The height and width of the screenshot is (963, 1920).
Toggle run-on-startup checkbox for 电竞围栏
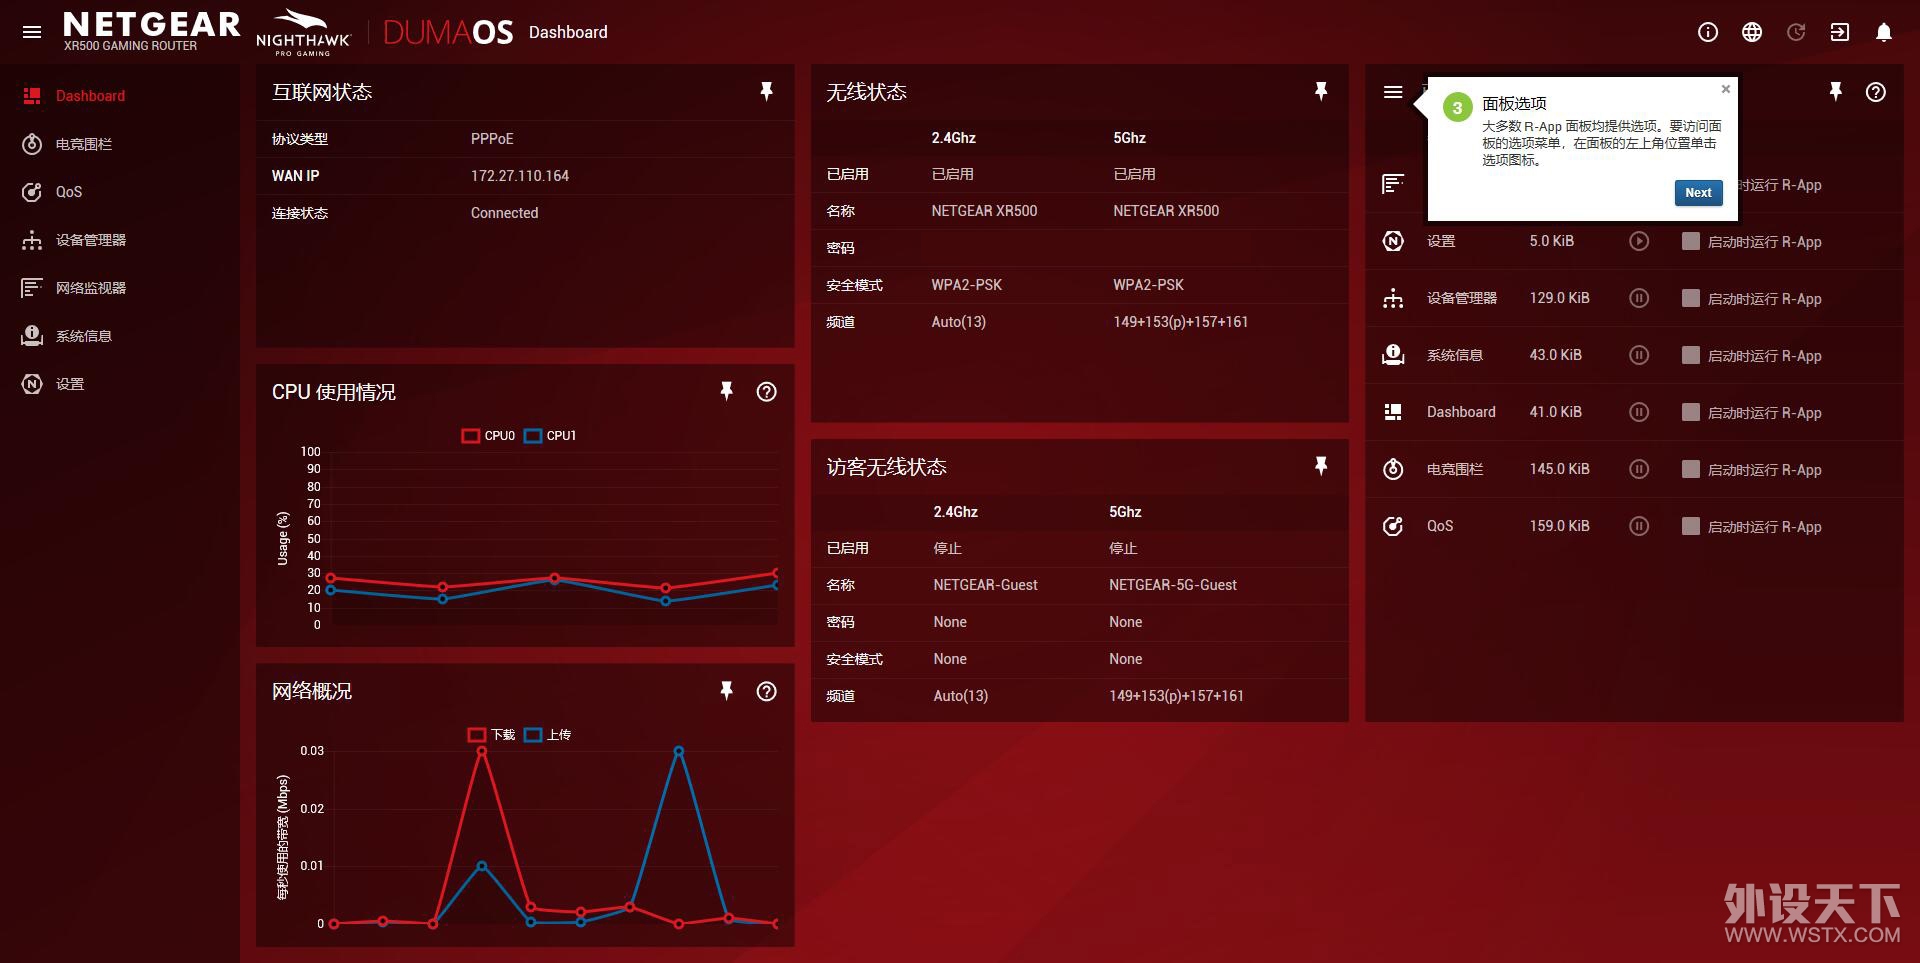pos(1691,469)
